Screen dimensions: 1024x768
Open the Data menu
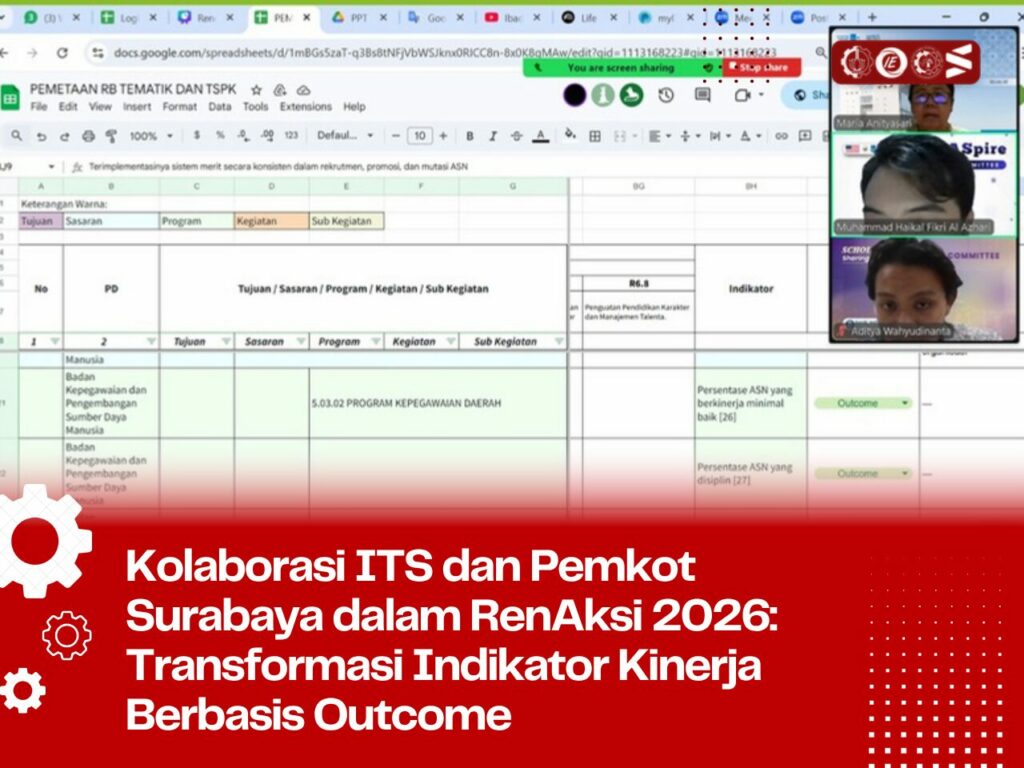(220, 106)
